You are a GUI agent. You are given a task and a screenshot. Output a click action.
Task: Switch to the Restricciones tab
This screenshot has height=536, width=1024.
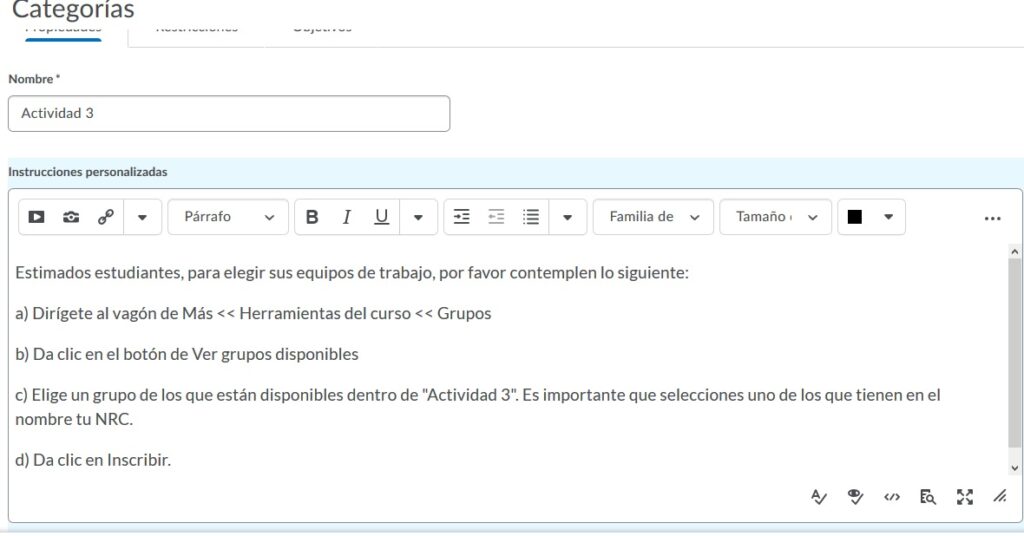[x=197, y=29]
